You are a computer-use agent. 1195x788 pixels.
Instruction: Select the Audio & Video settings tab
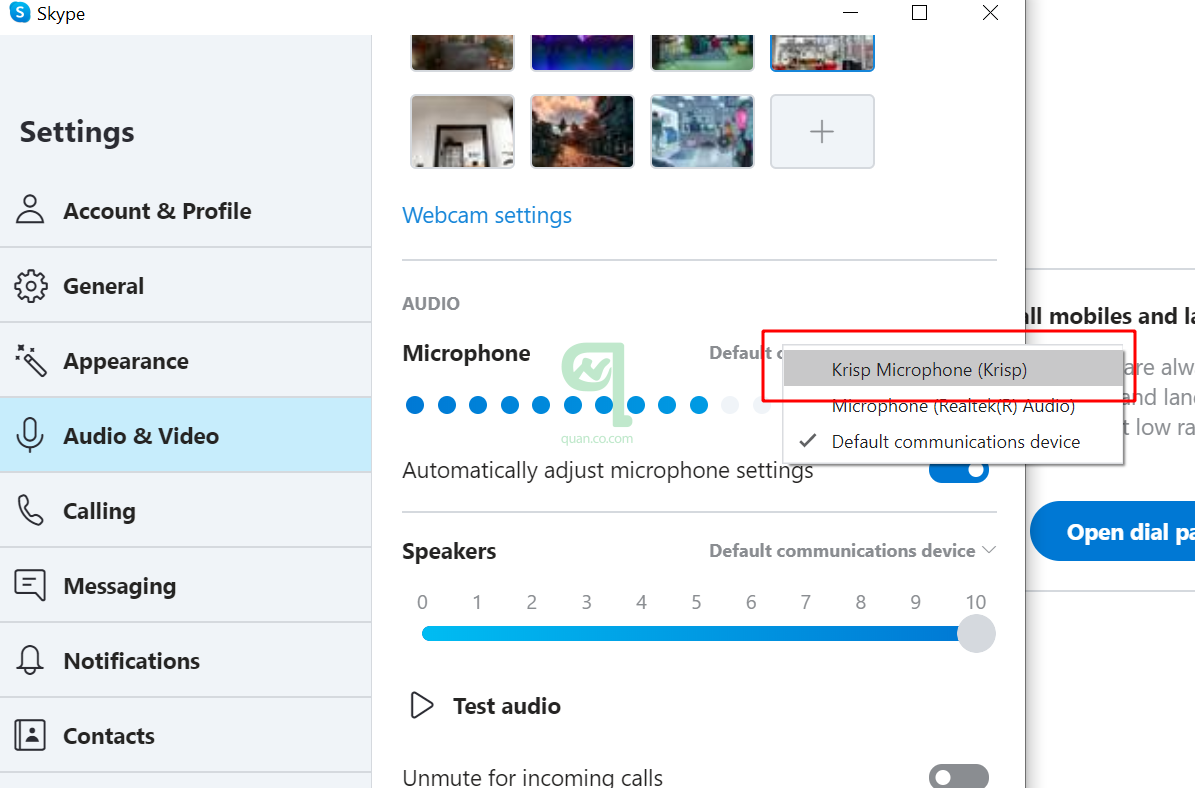click(x=186, y=435)
